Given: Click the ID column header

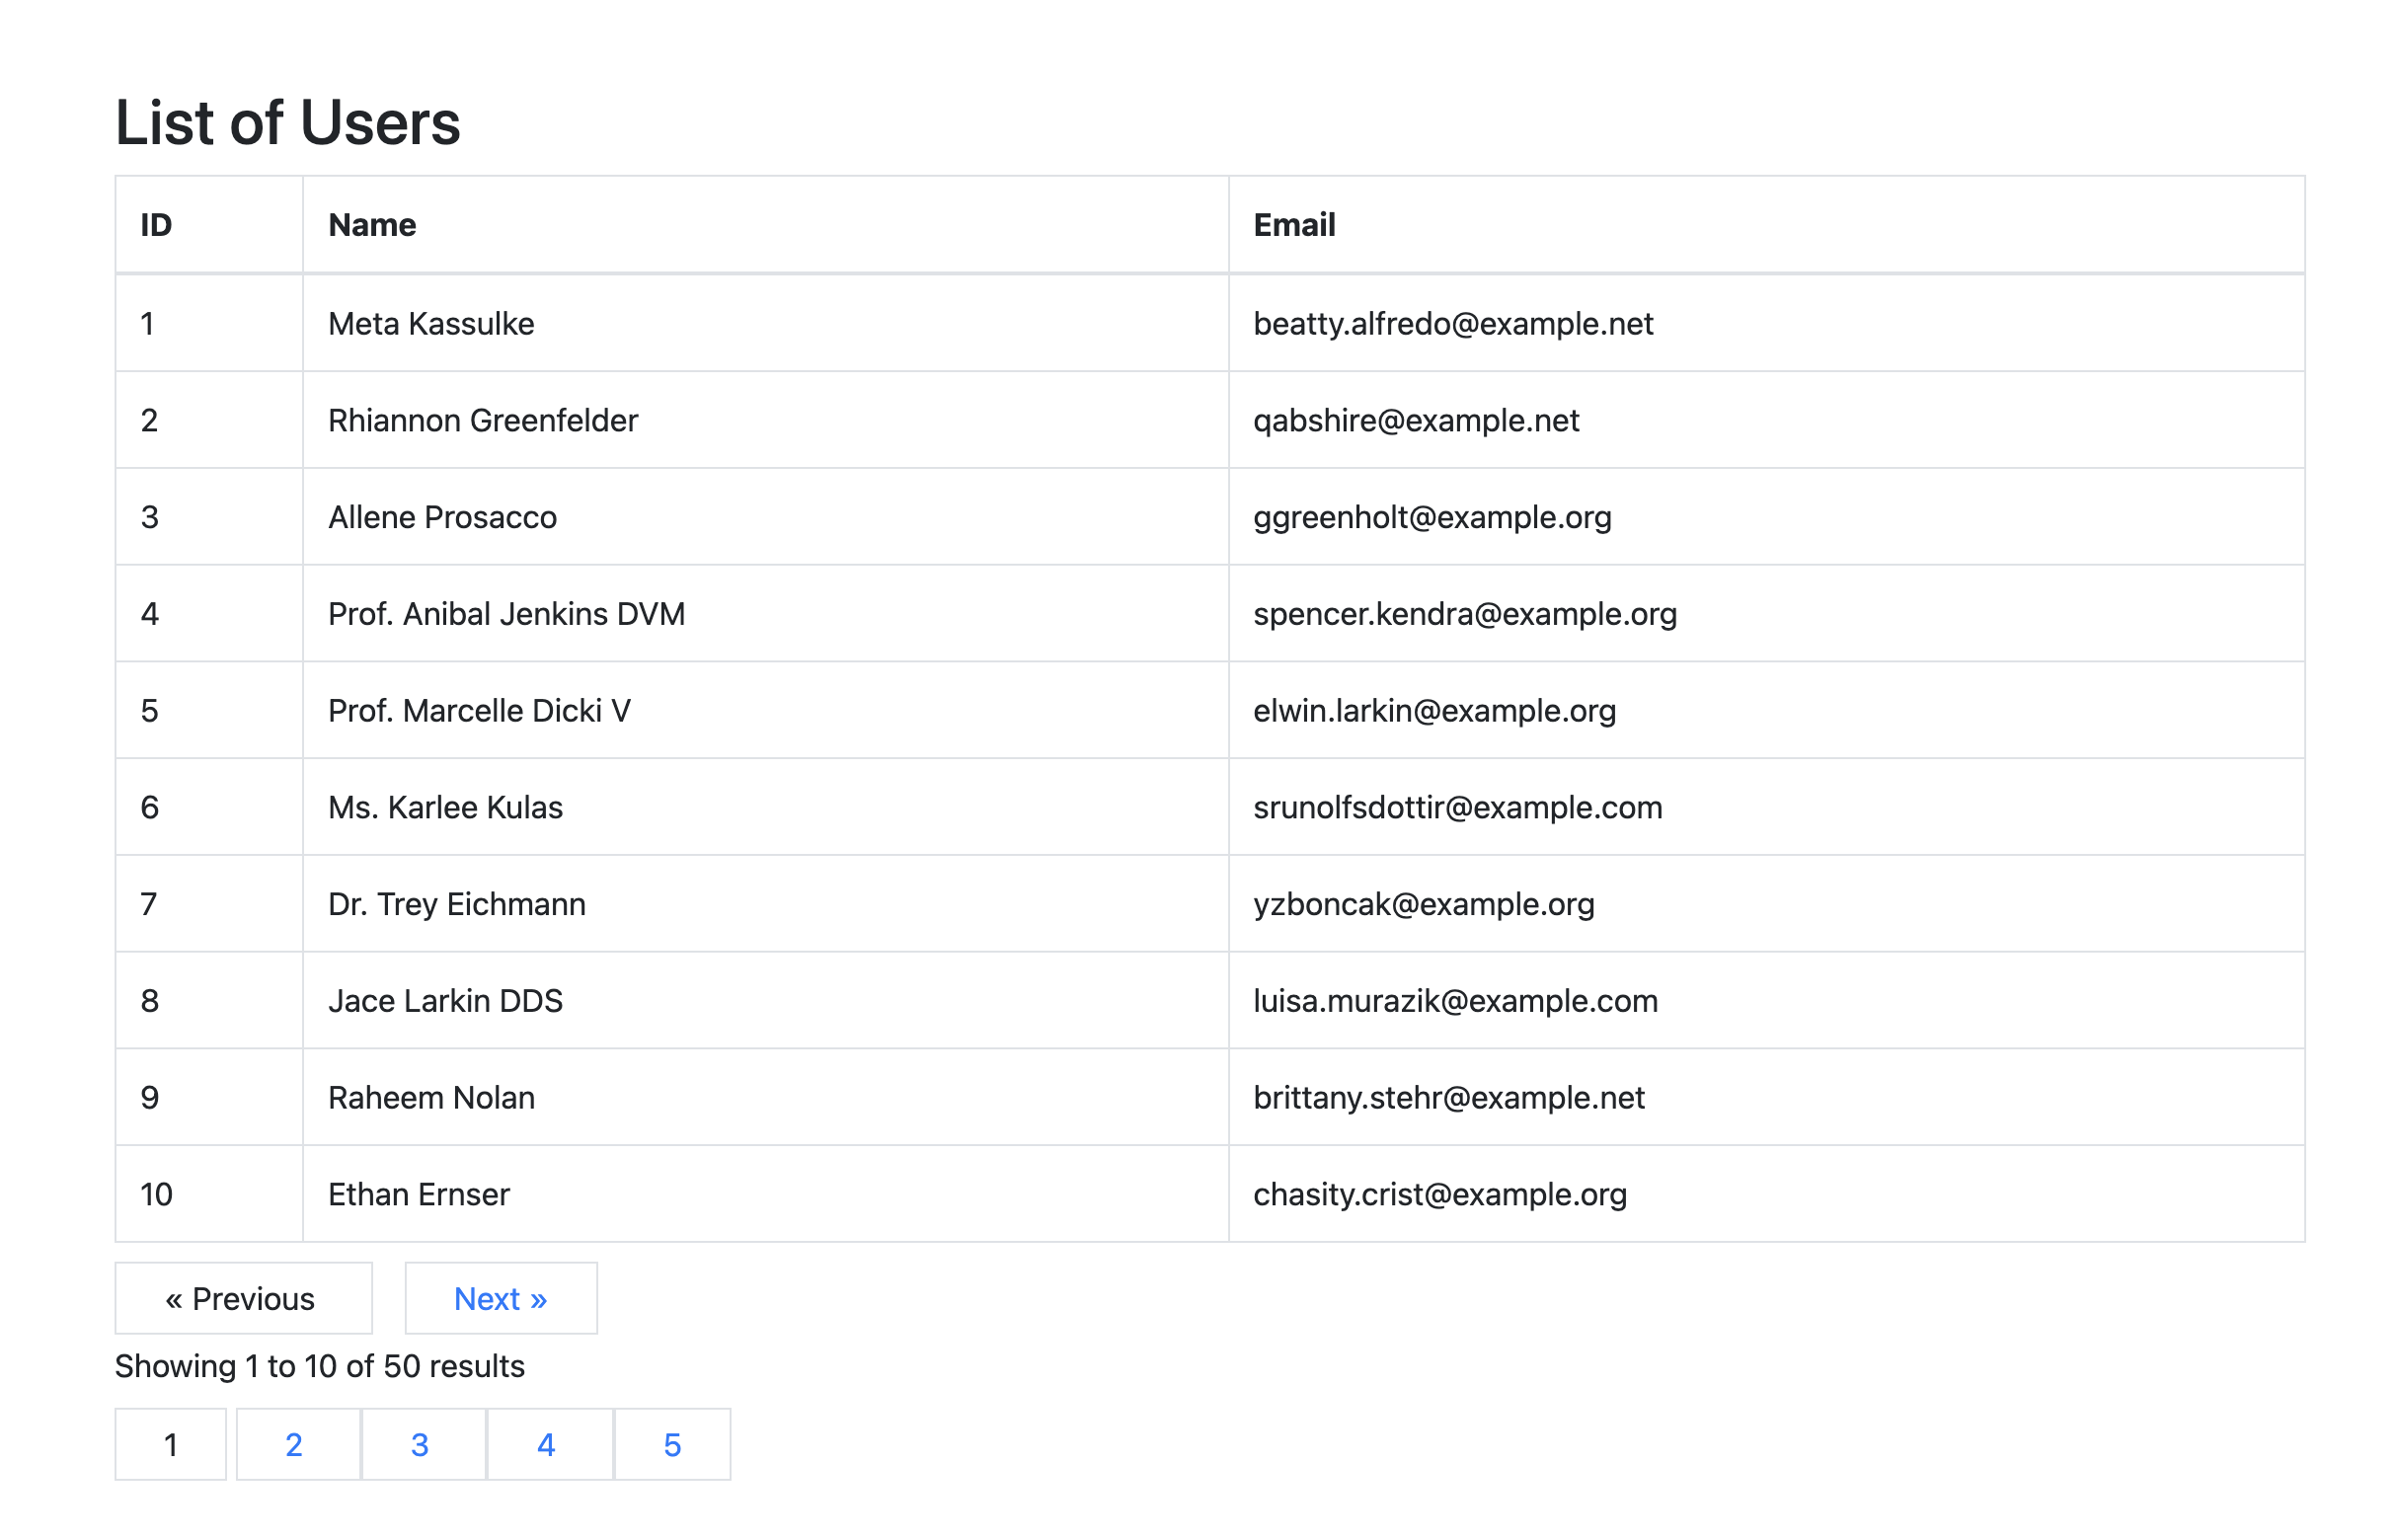Looking at the screenshot, I should (x=157, y=224).
